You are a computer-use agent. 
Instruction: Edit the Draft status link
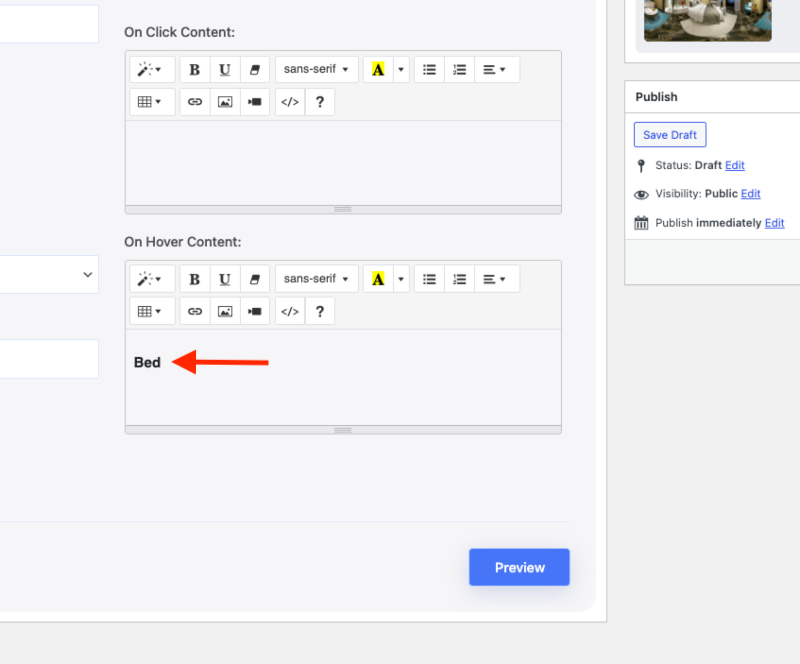coord(735,165)
